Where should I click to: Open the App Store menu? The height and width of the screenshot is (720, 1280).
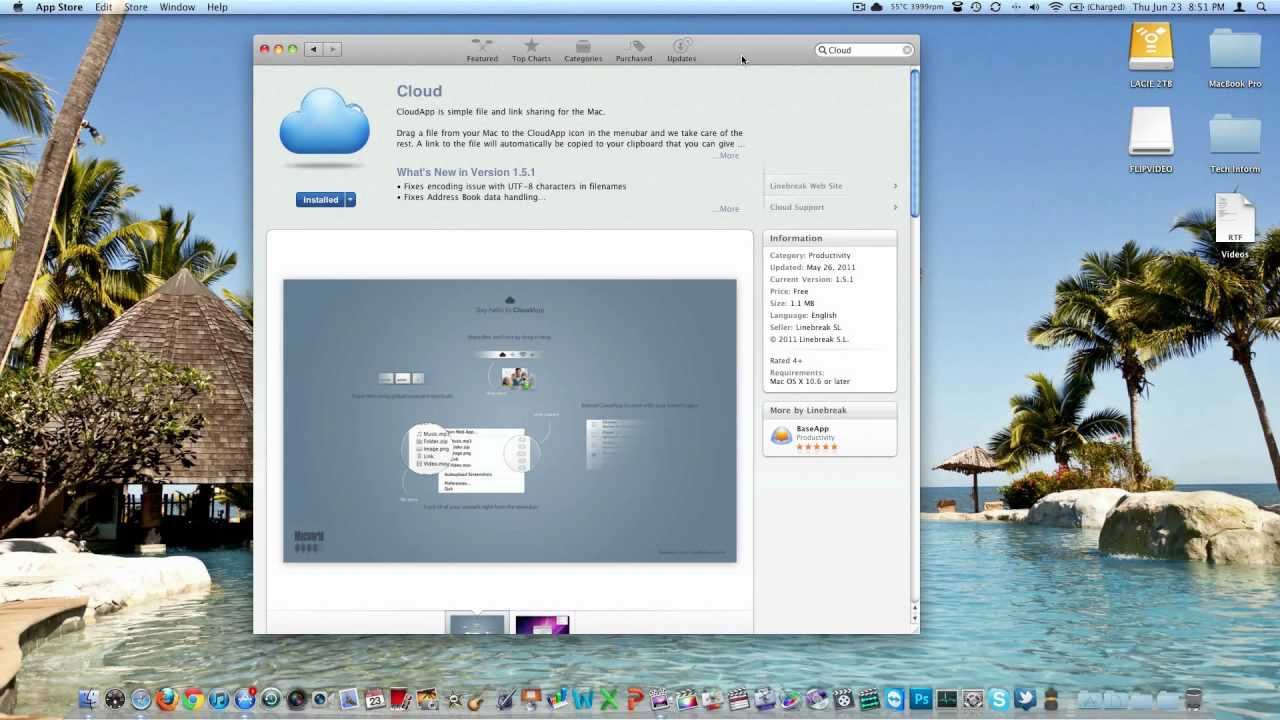pyautogui.click(x=59, y=7)
